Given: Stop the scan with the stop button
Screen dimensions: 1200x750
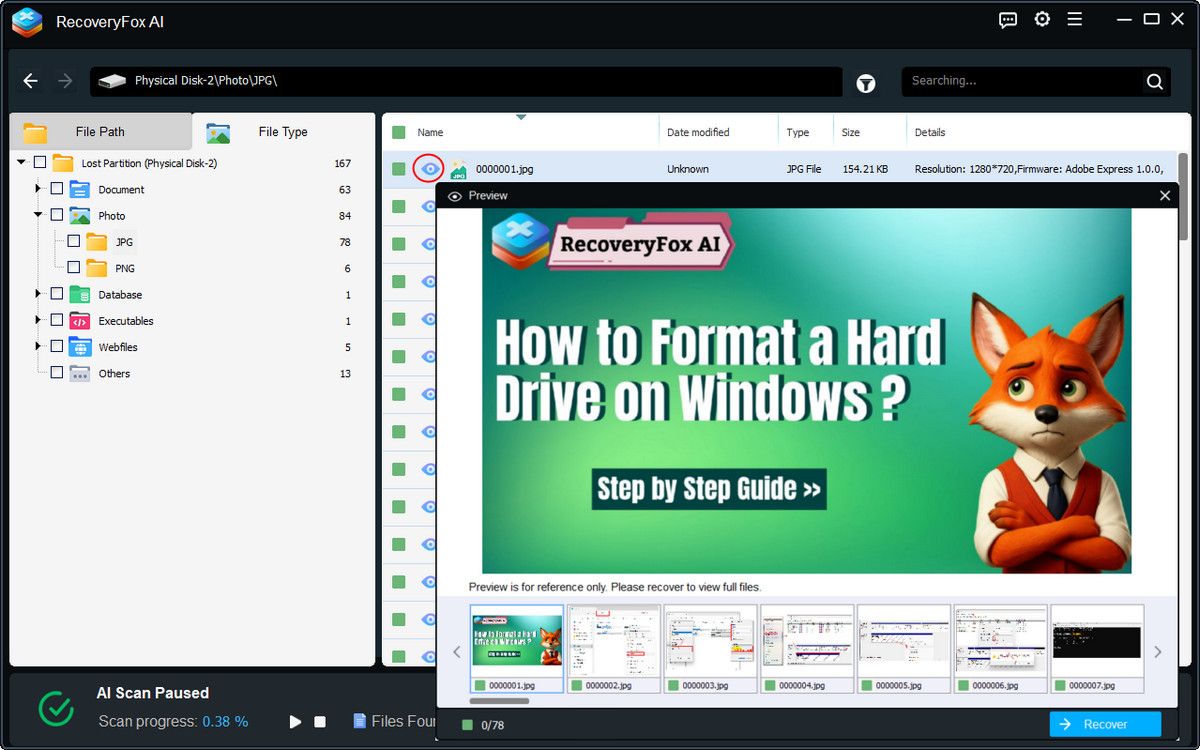Looking at the screenshot, I should [320, 721].
